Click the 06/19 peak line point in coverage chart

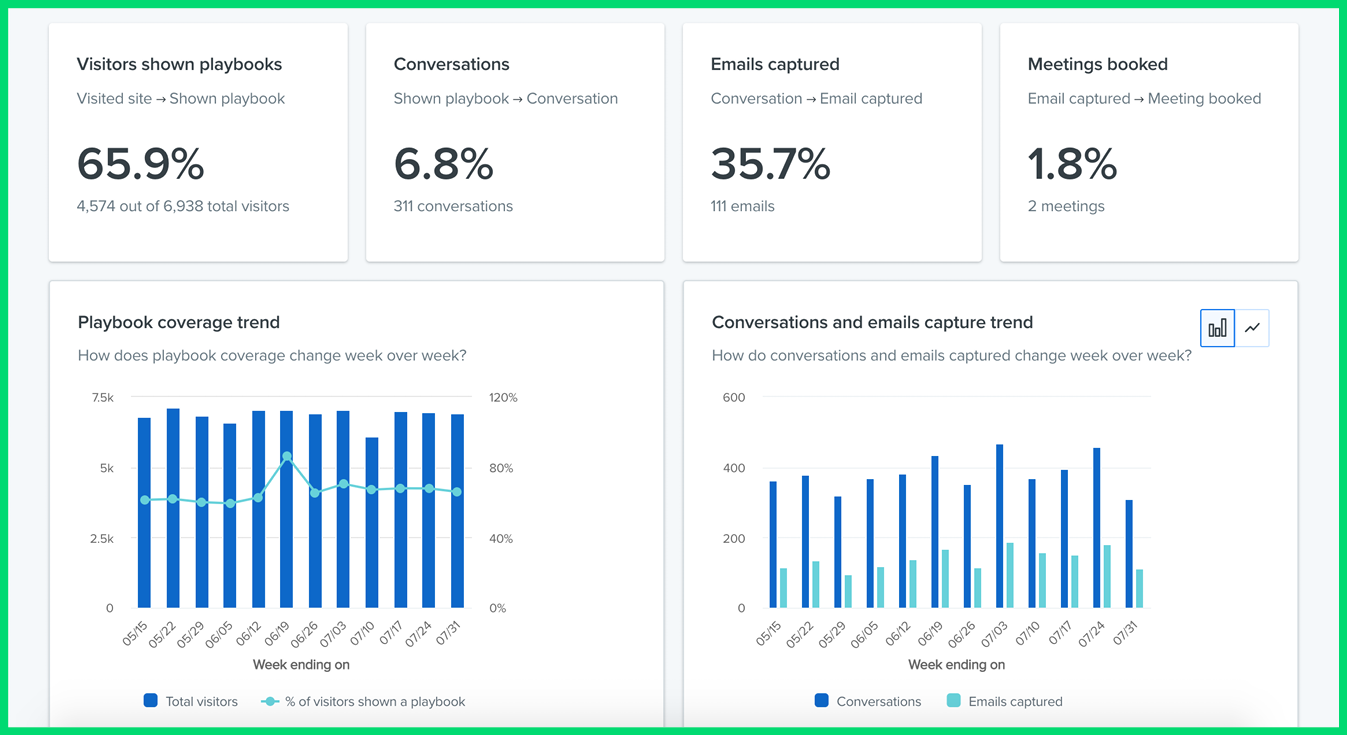pos(287,457)
